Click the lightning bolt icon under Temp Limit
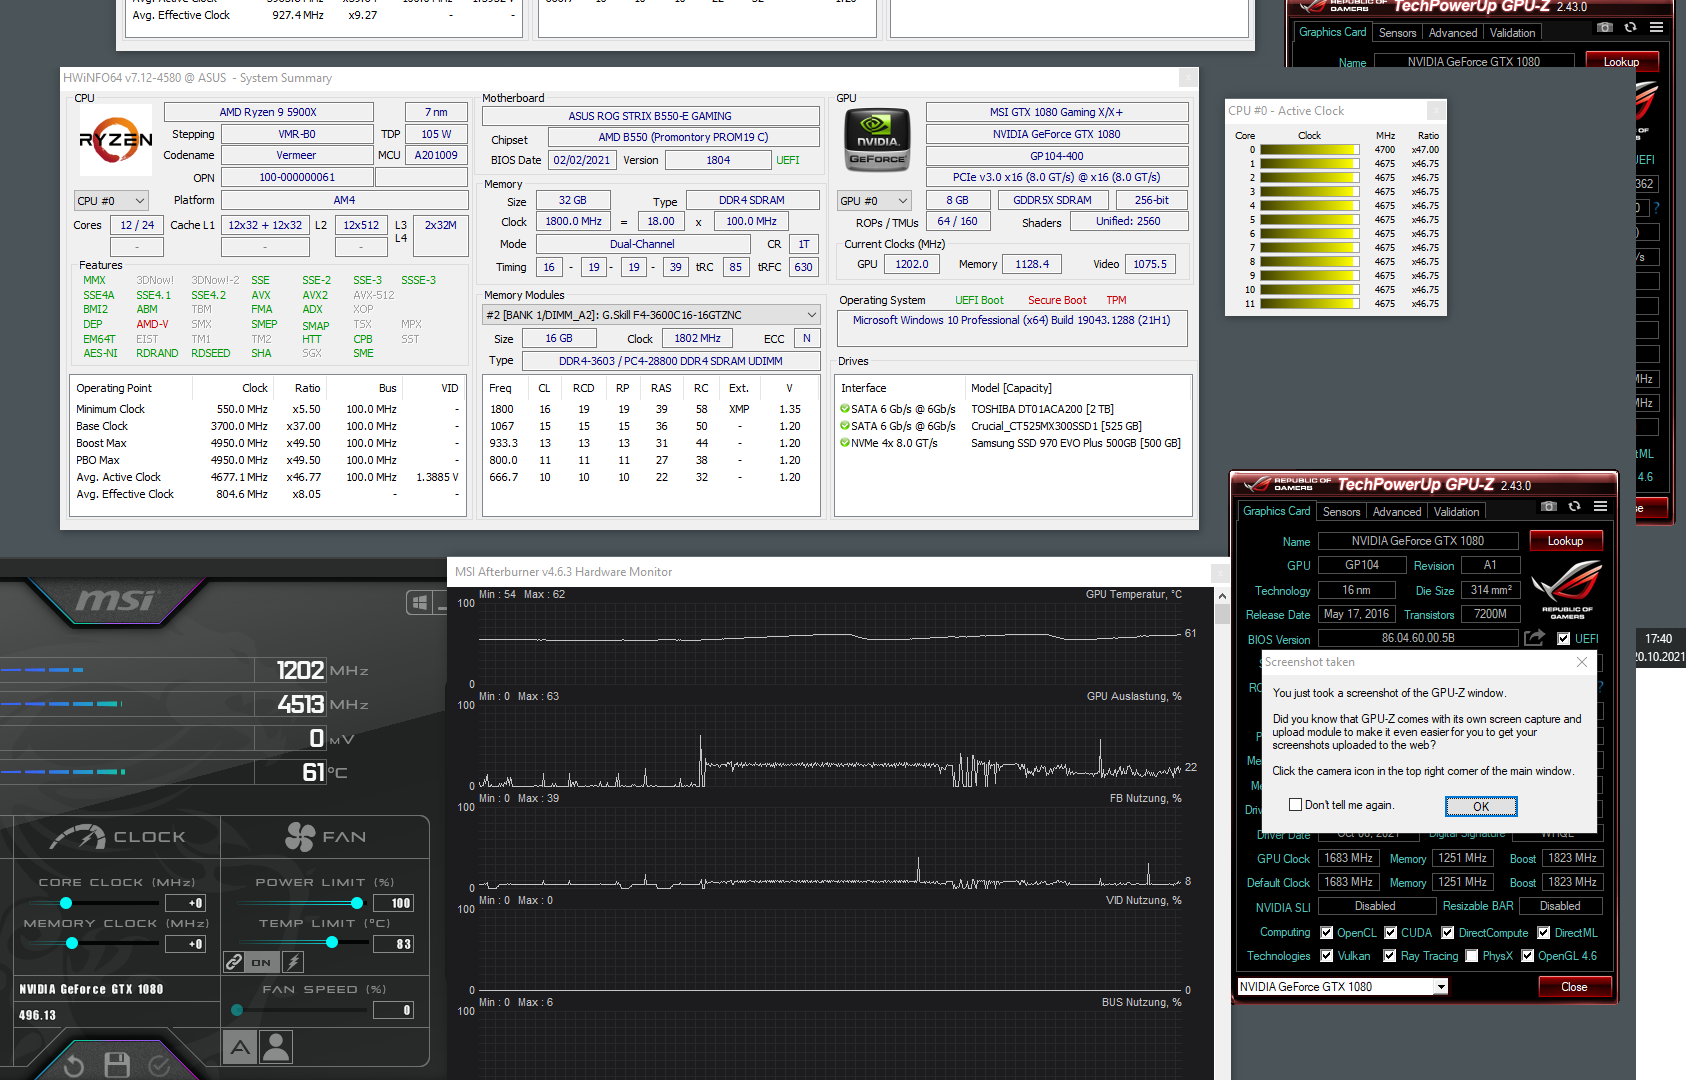This screenshot has width=1686, height=1080. (x=293, y=962)
